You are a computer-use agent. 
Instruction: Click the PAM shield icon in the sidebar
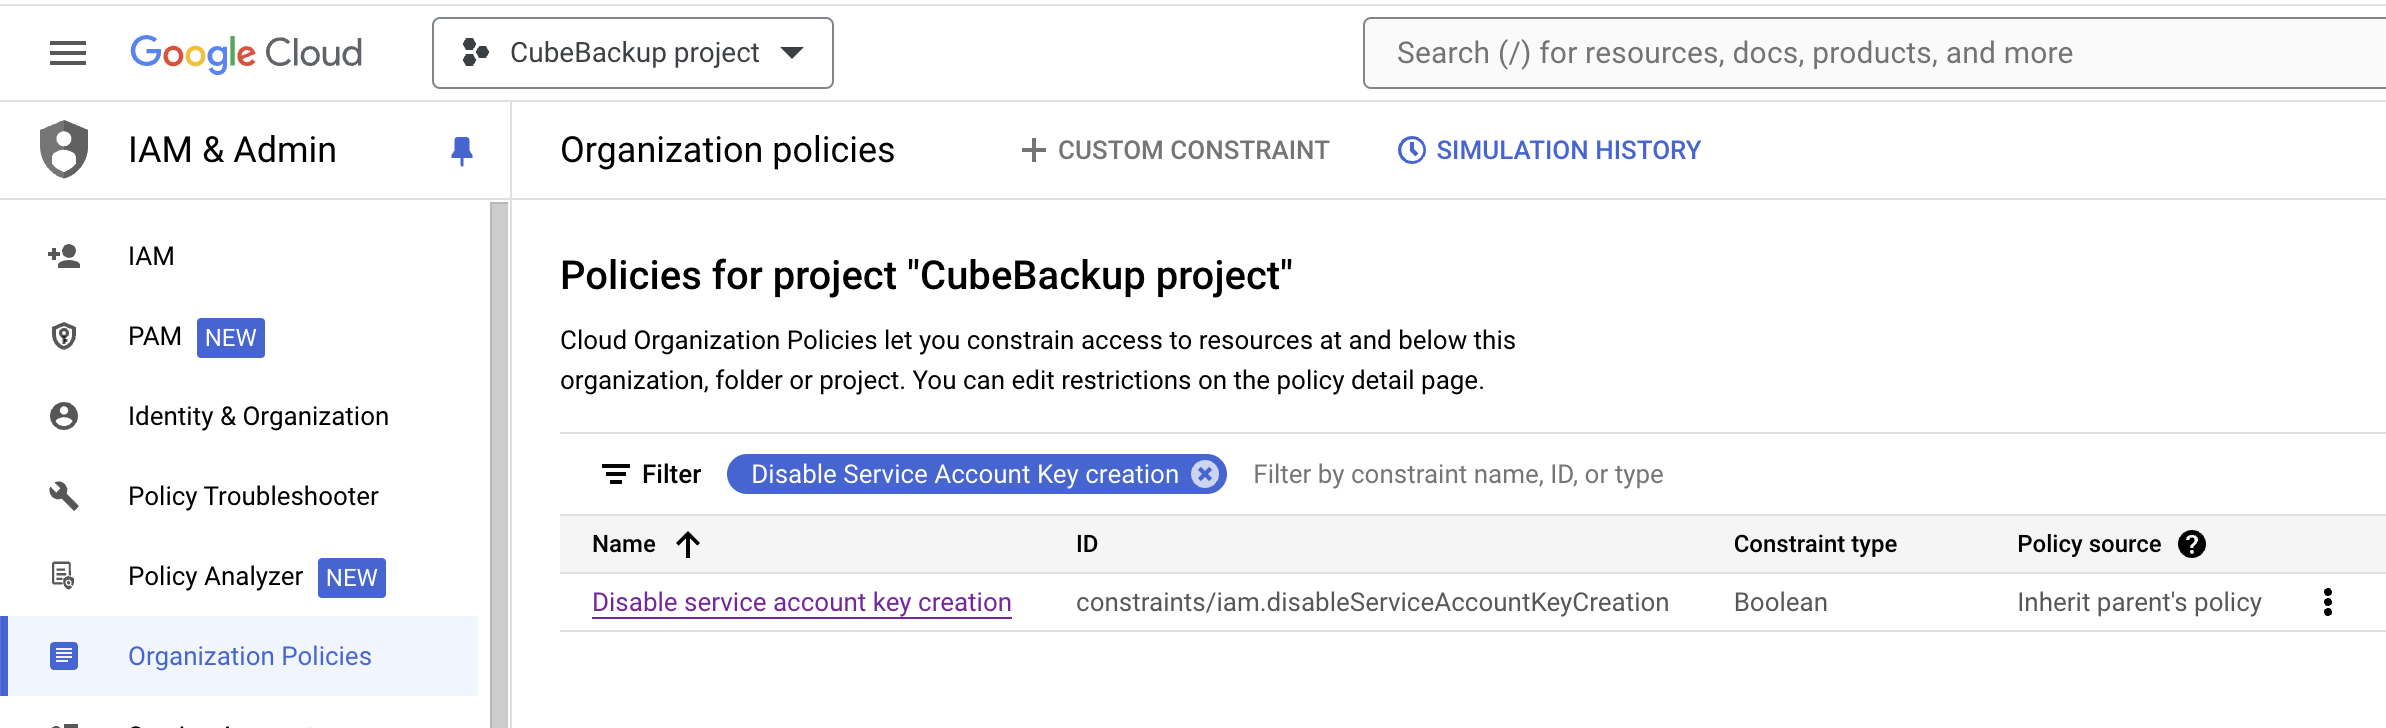(x=64, y=336)
